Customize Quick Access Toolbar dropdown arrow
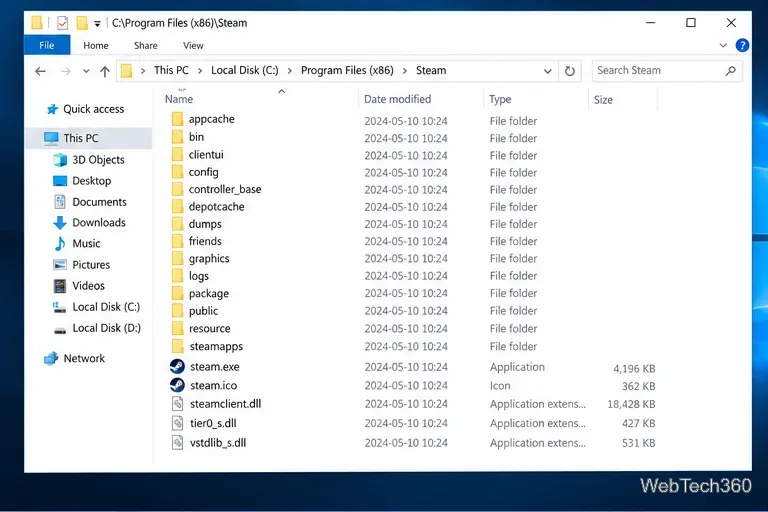This screenshot has height=512, width=768. coord(97,24)
